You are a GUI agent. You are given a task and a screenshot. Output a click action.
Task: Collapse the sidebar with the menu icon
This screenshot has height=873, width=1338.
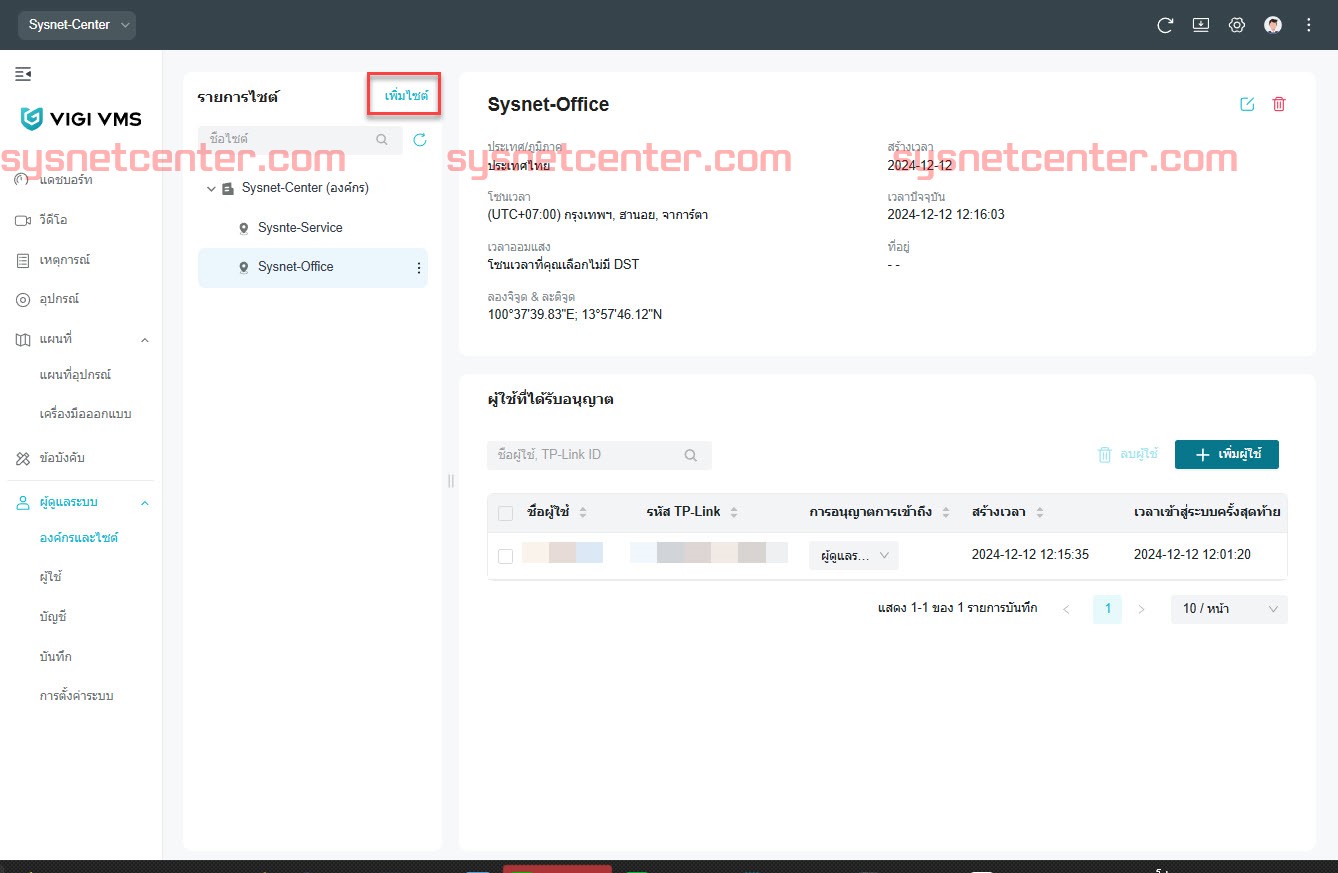tap(23, 74)
